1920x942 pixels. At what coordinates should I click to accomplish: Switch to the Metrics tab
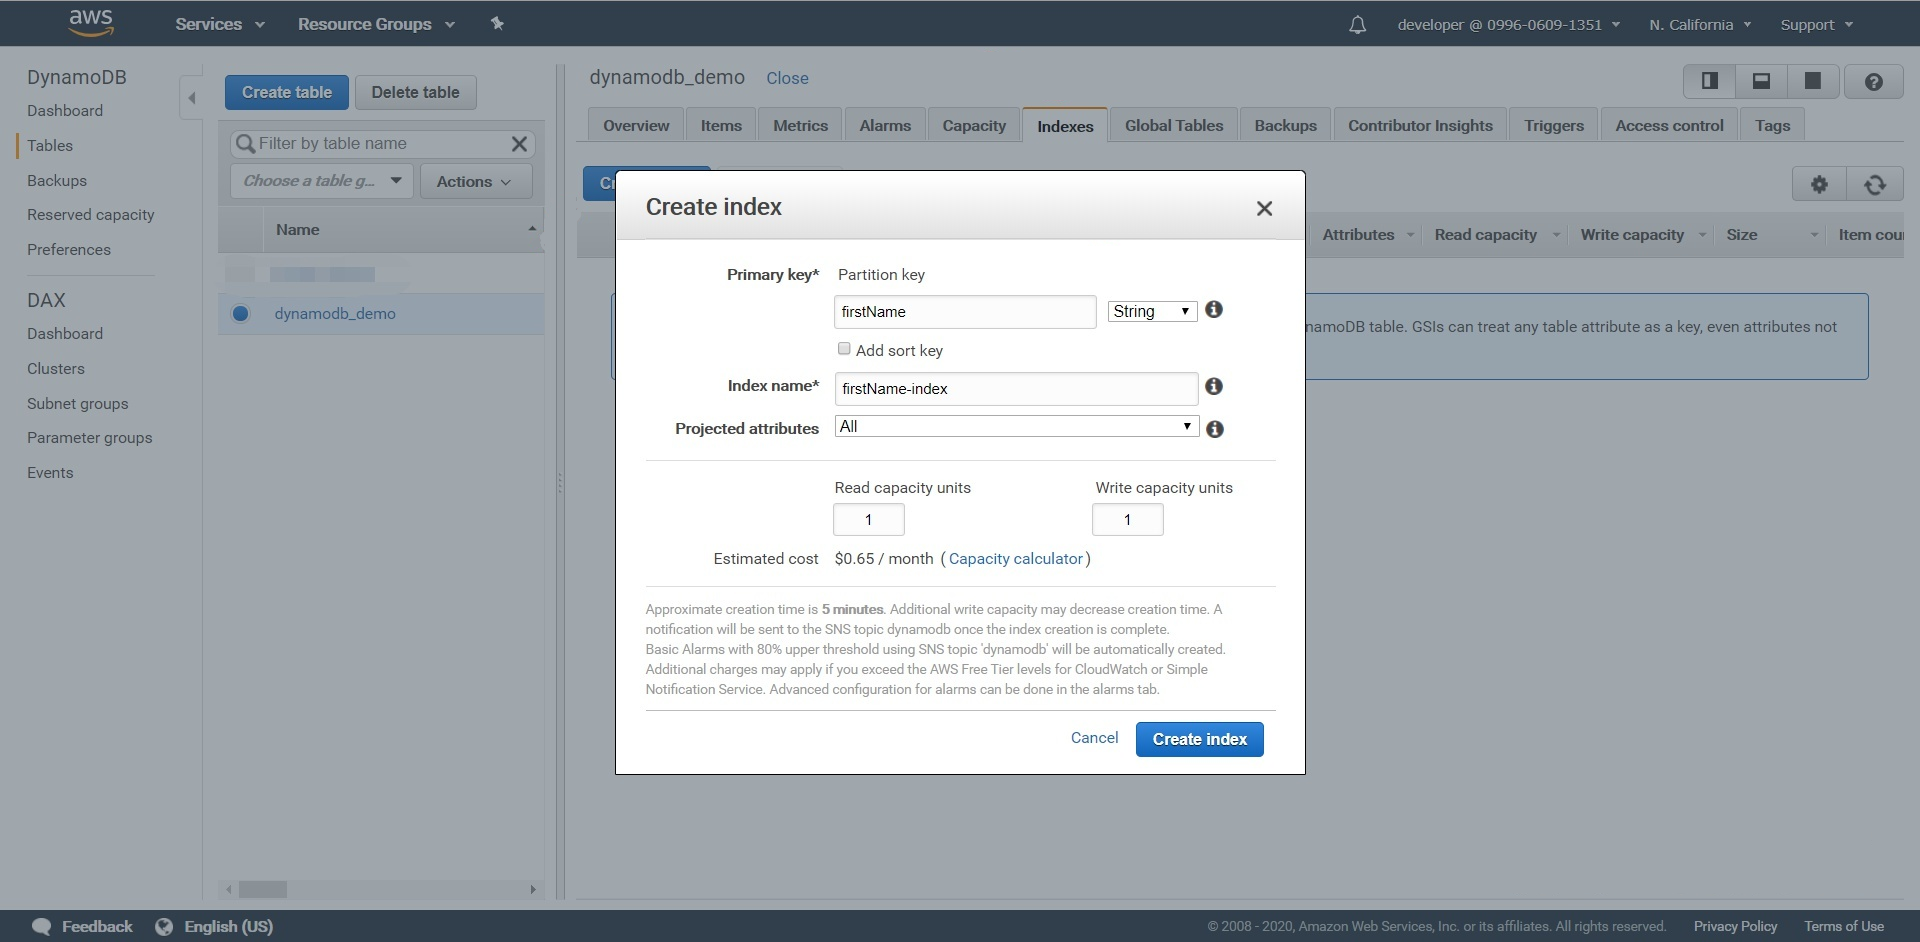tap(800, 125)
